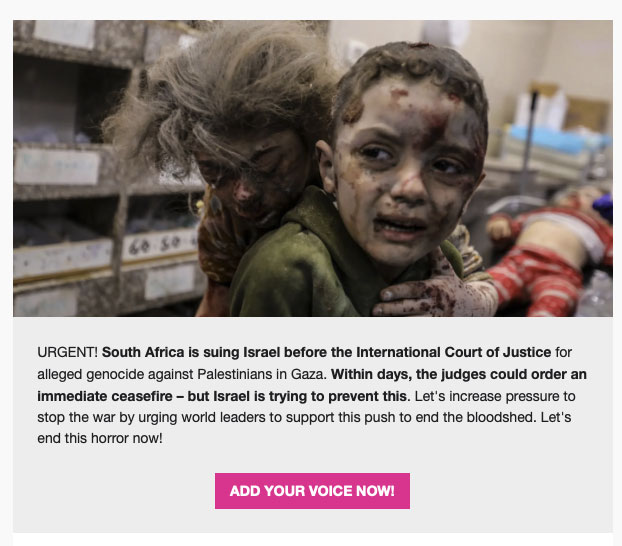The width and height of the screenshot is (622, 546).
Task: Click the bold 'International Court of Justice' text
Action: pyautogui.click(x=453, y=352)
